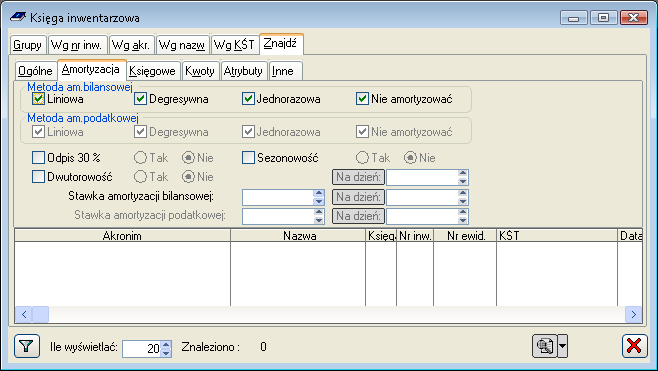Click the Nr inw. column header
This screenshot has height=371, width=658.
[x=415, y=235]
